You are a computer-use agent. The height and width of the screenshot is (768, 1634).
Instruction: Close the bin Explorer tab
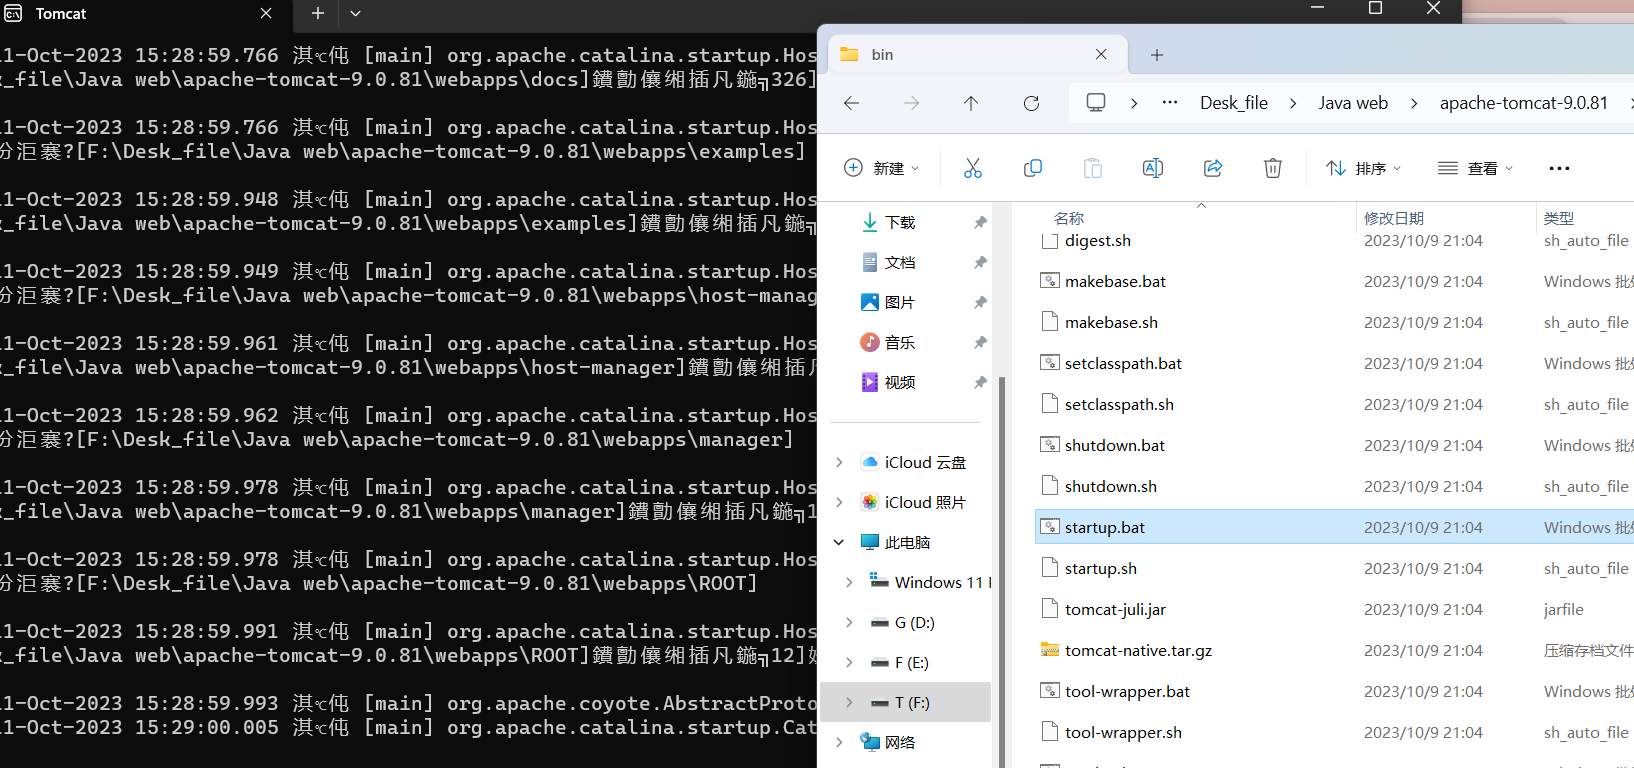pyautogui.click(x=1101, y=54)
